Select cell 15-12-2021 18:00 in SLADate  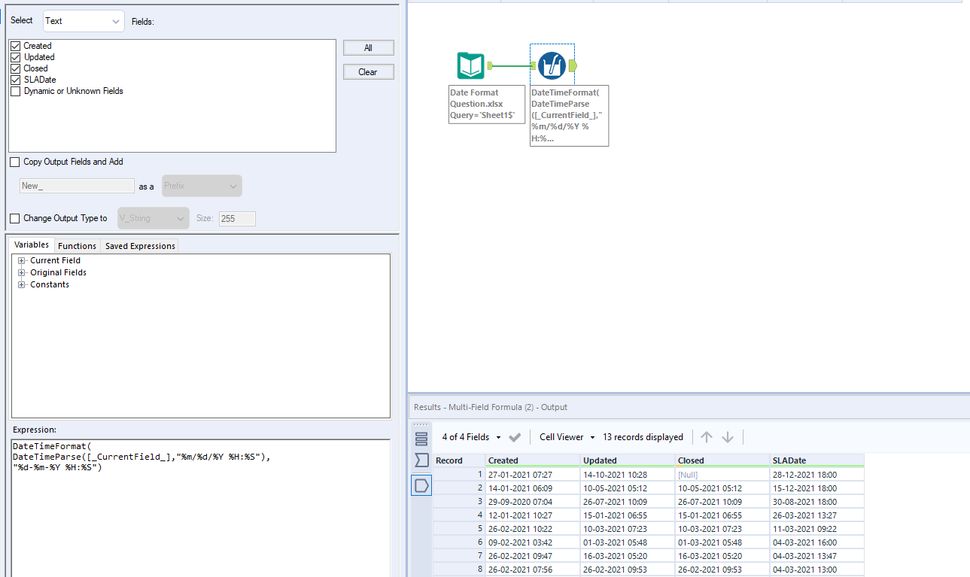(817, 489)
